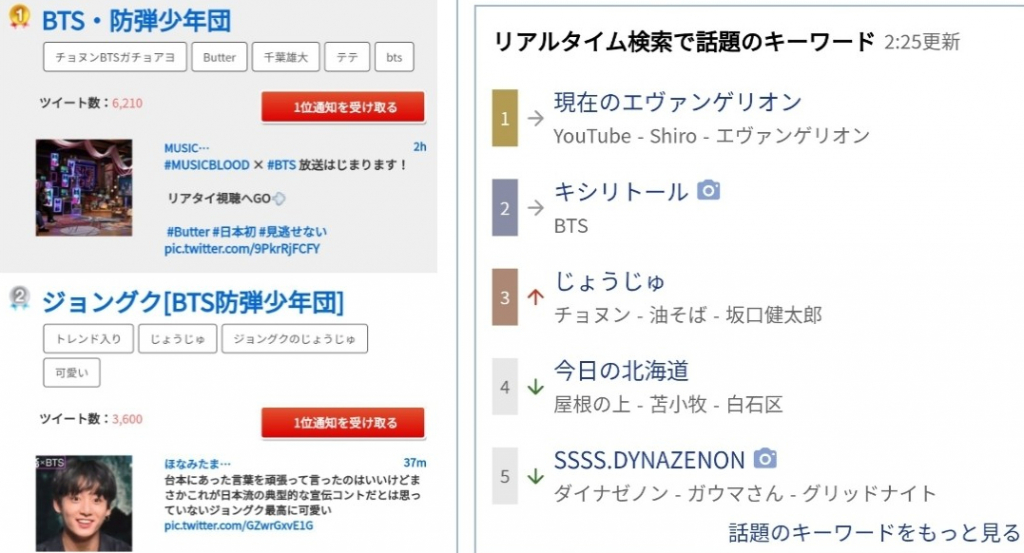Click the silver second-place medal icon

pyautogui.click(x=18, y=298)
